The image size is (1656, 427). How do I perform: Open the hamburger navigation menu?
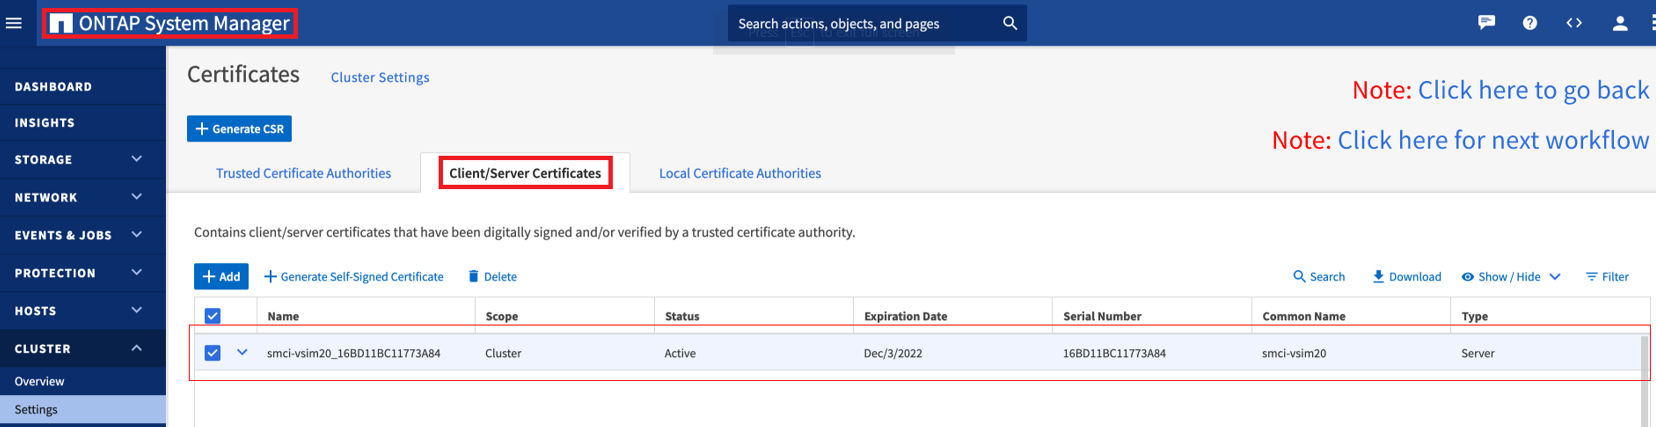[14, 23]
